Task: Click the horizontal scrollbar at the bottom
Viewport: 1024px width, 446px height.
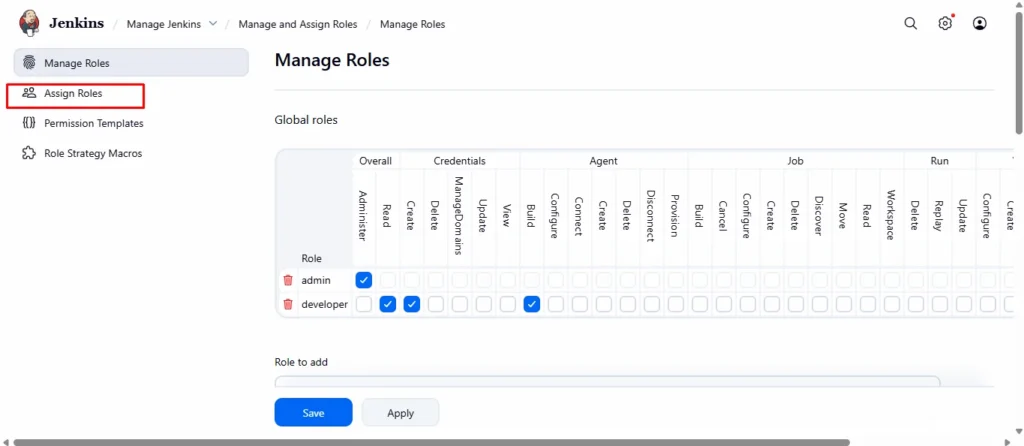Action: [x=430, y=442]
